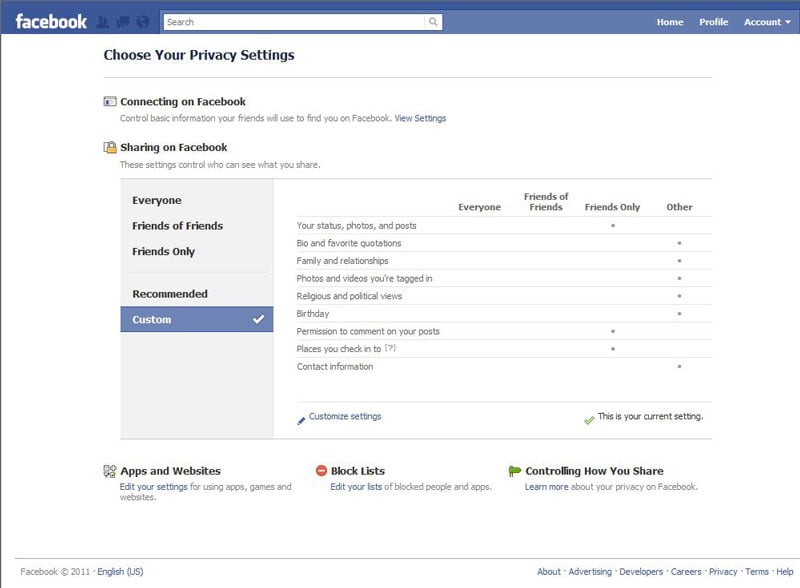Click 'Bio and favorite quotations' row

(504, 243)
